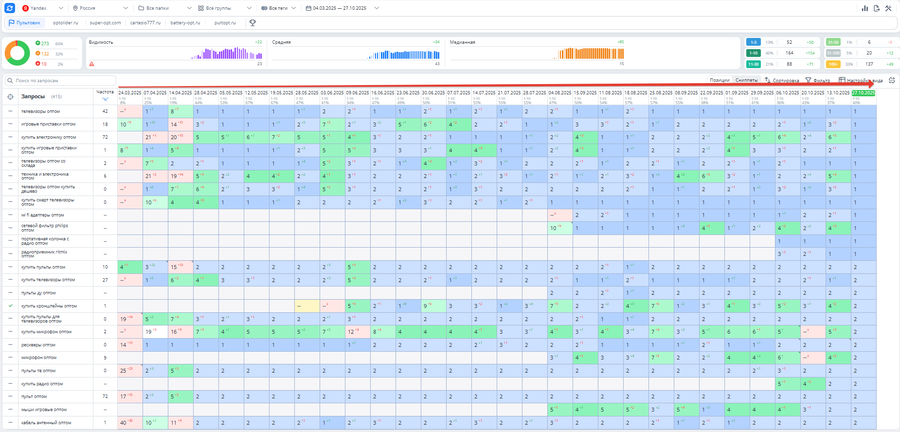Switch to the optolider.ru tab
The image size is (900, 432).
coord(66,22)
